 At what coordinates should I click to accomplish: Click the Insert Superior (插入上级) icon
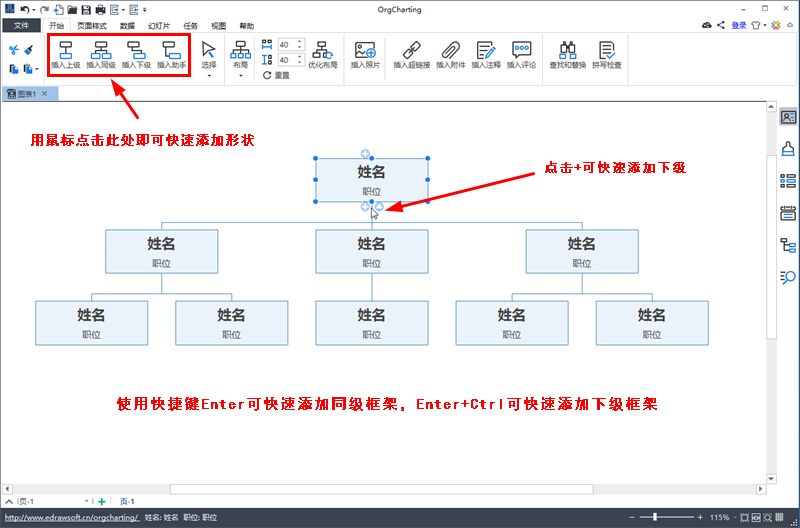coord(66,55)
